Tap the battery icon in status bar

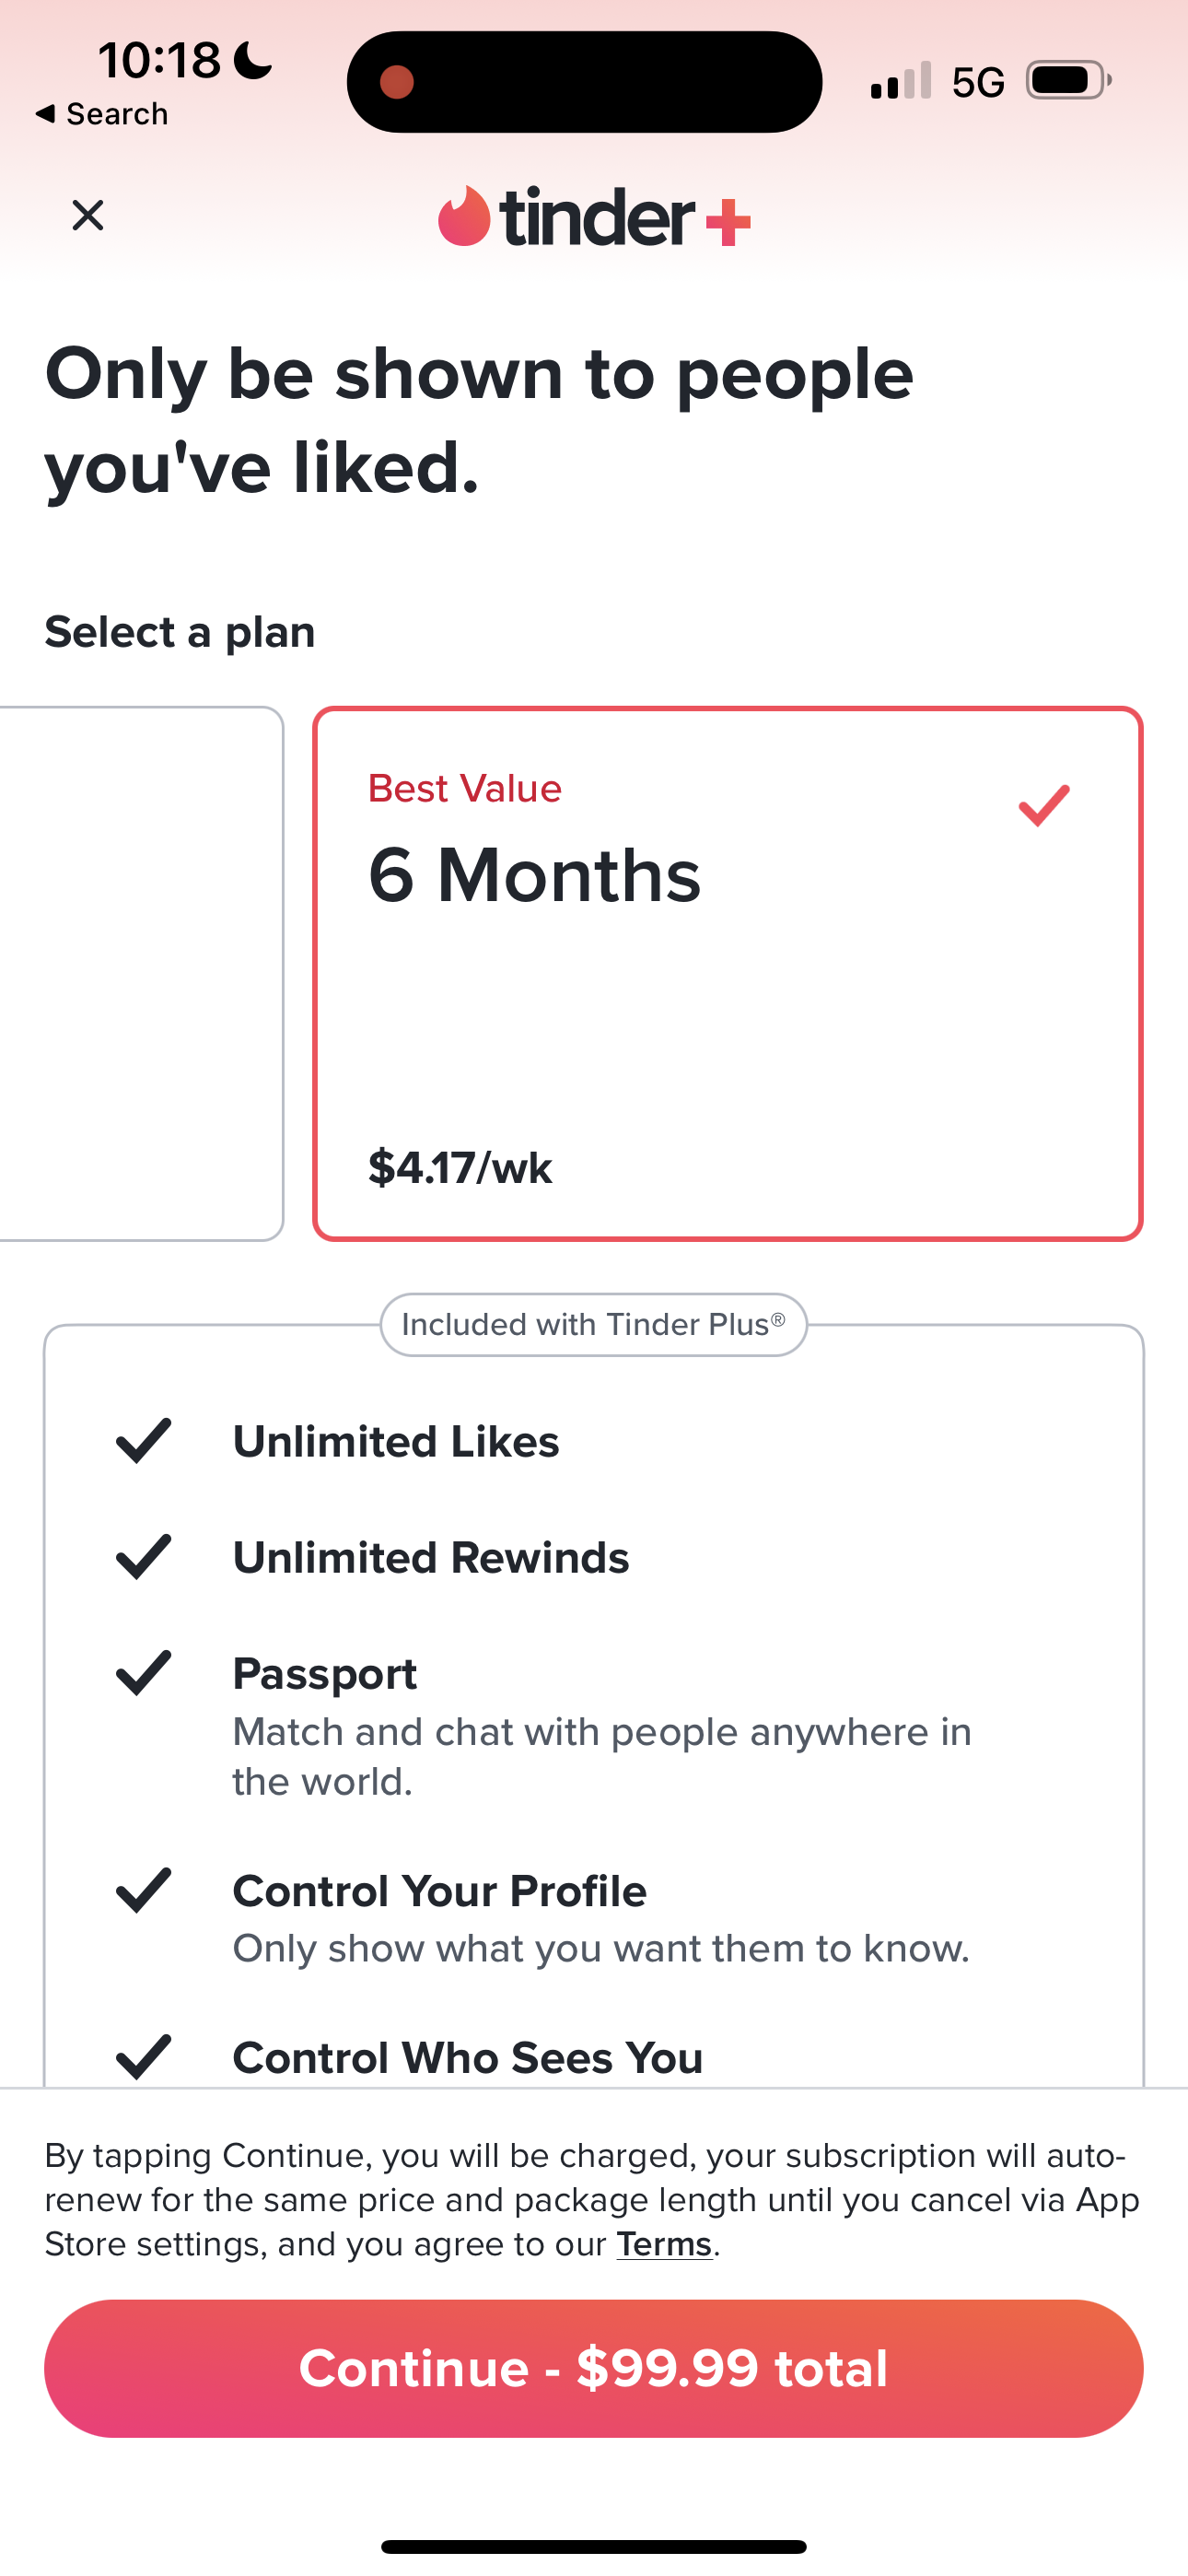click(1068, 81)
